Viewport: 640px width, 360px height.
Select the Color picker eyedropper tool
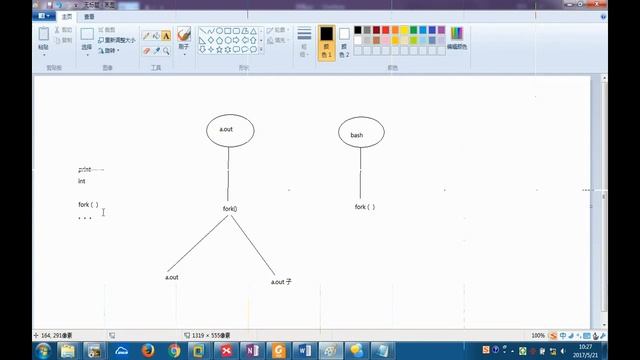tap(156, 51)
